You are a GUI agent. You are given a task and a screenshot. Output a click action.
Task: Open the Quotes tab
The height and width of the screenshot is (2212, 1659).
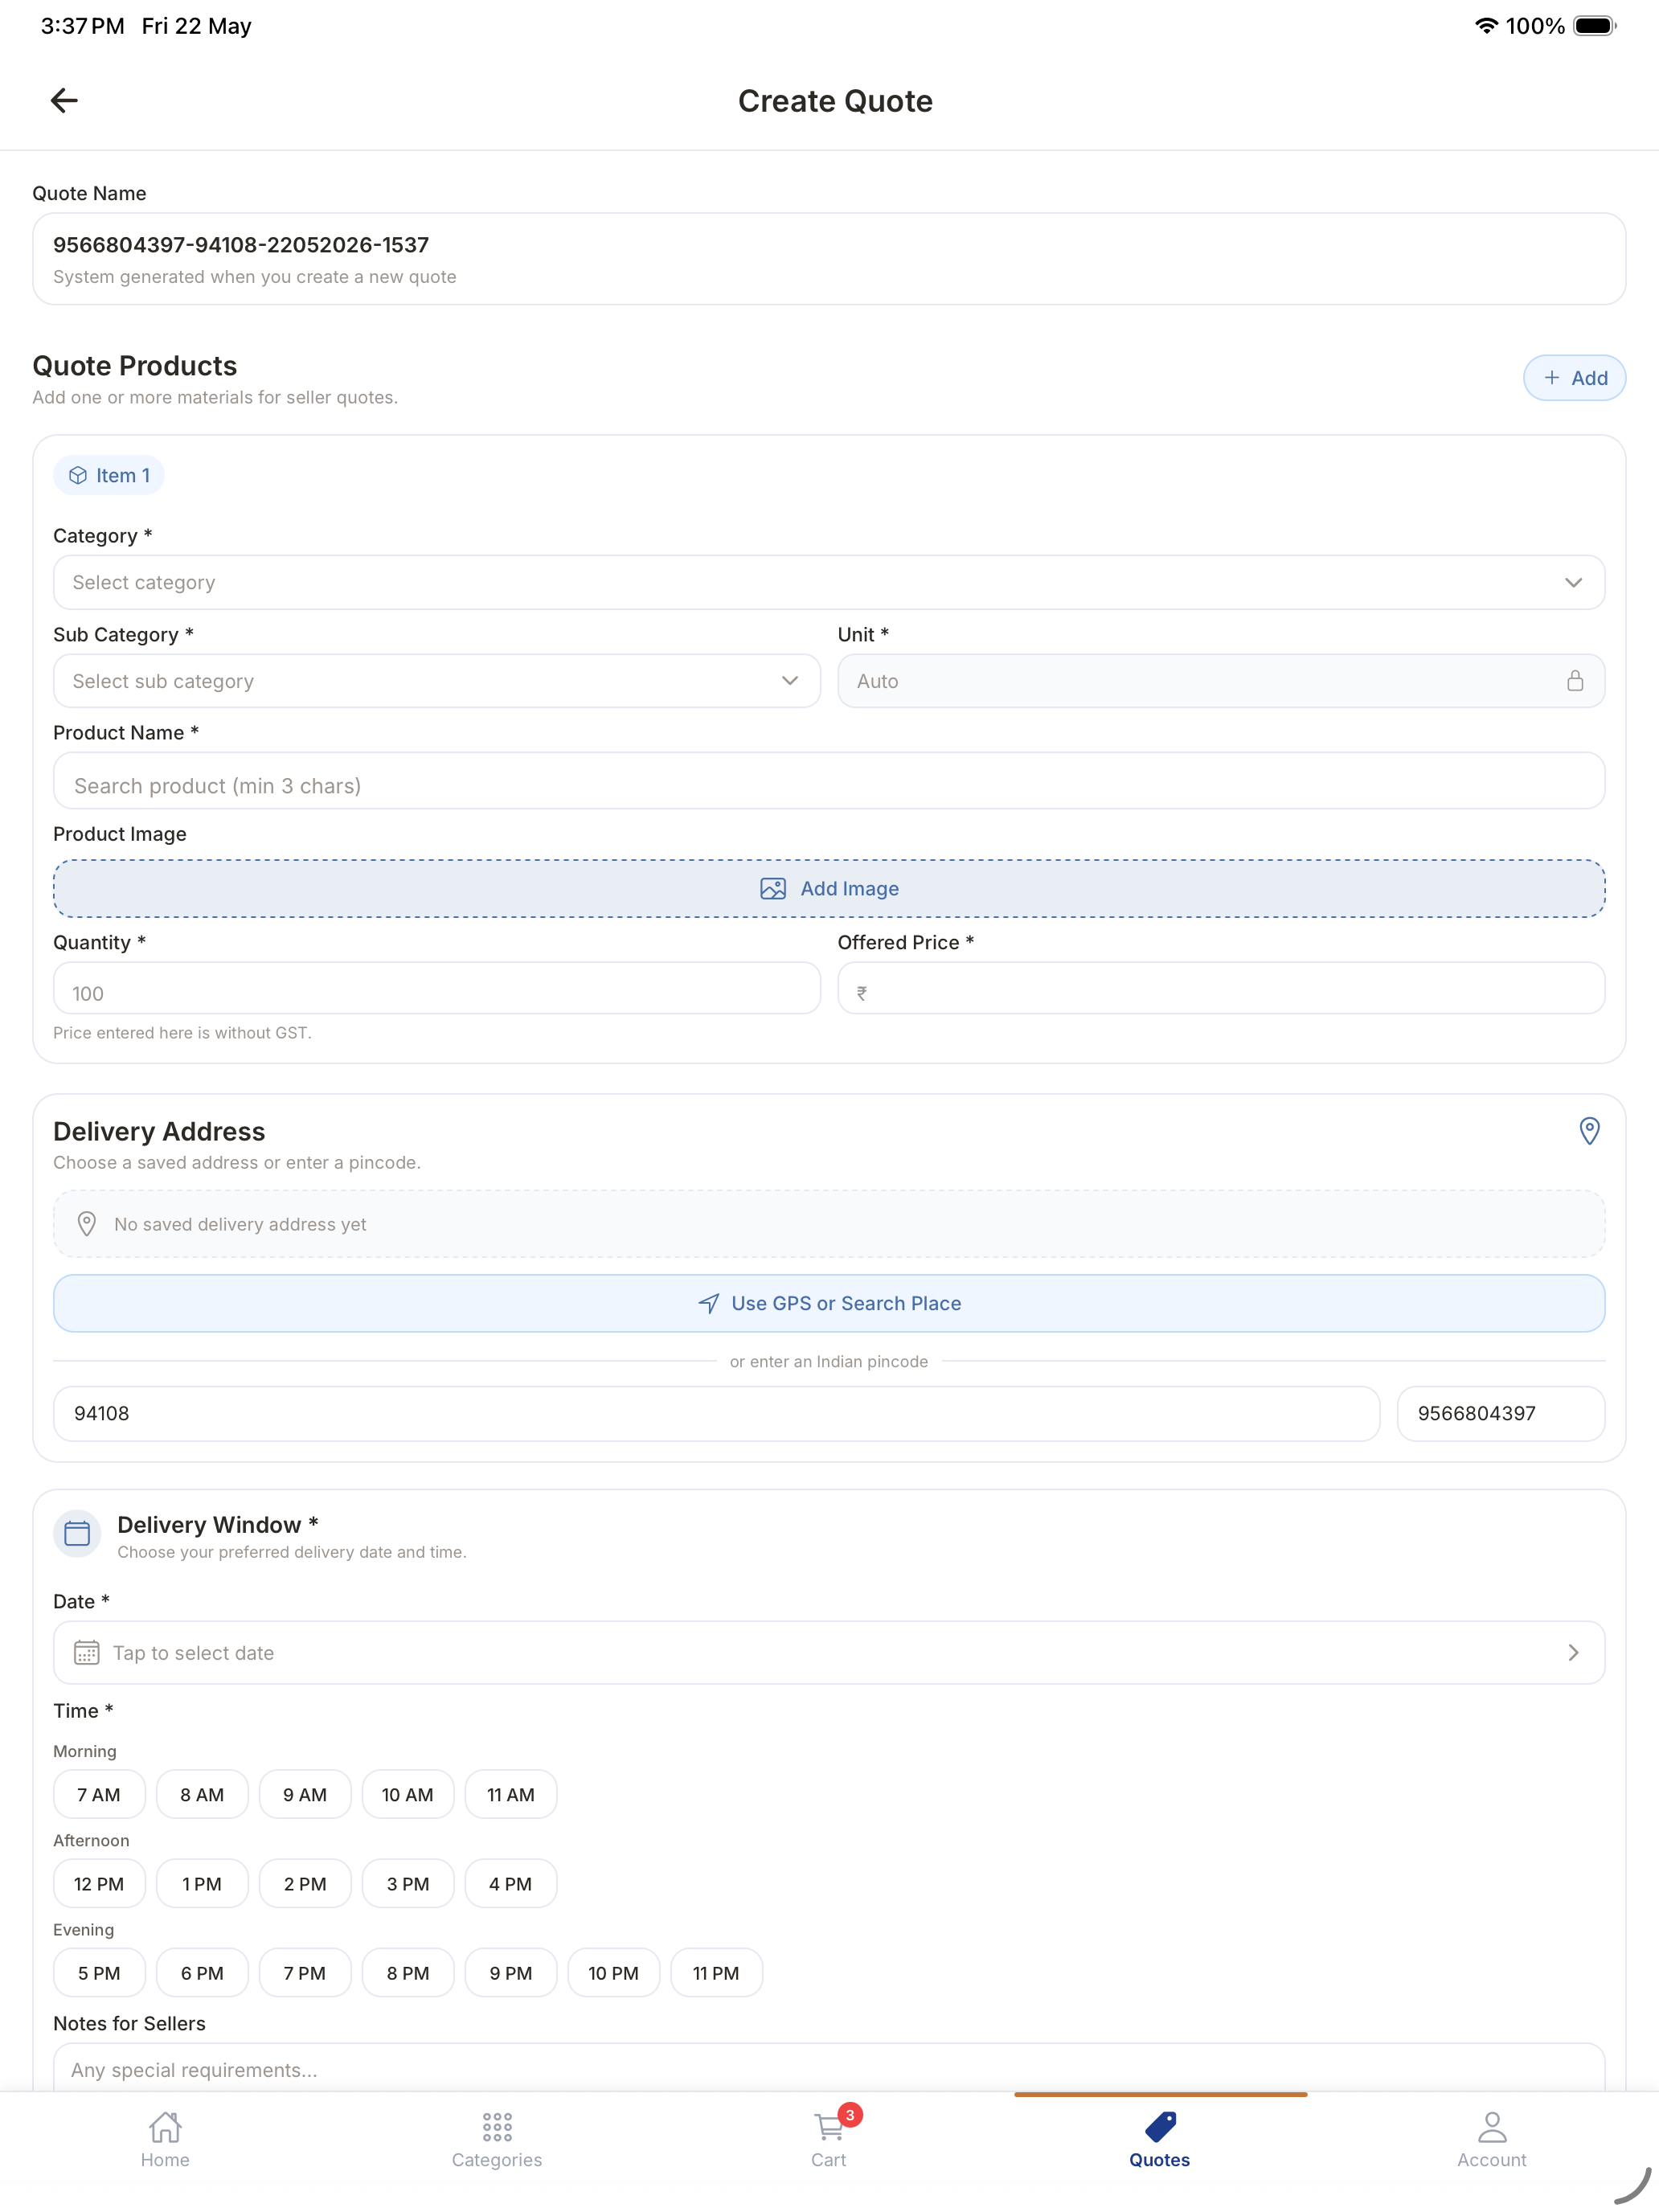pos(1160,2140)
